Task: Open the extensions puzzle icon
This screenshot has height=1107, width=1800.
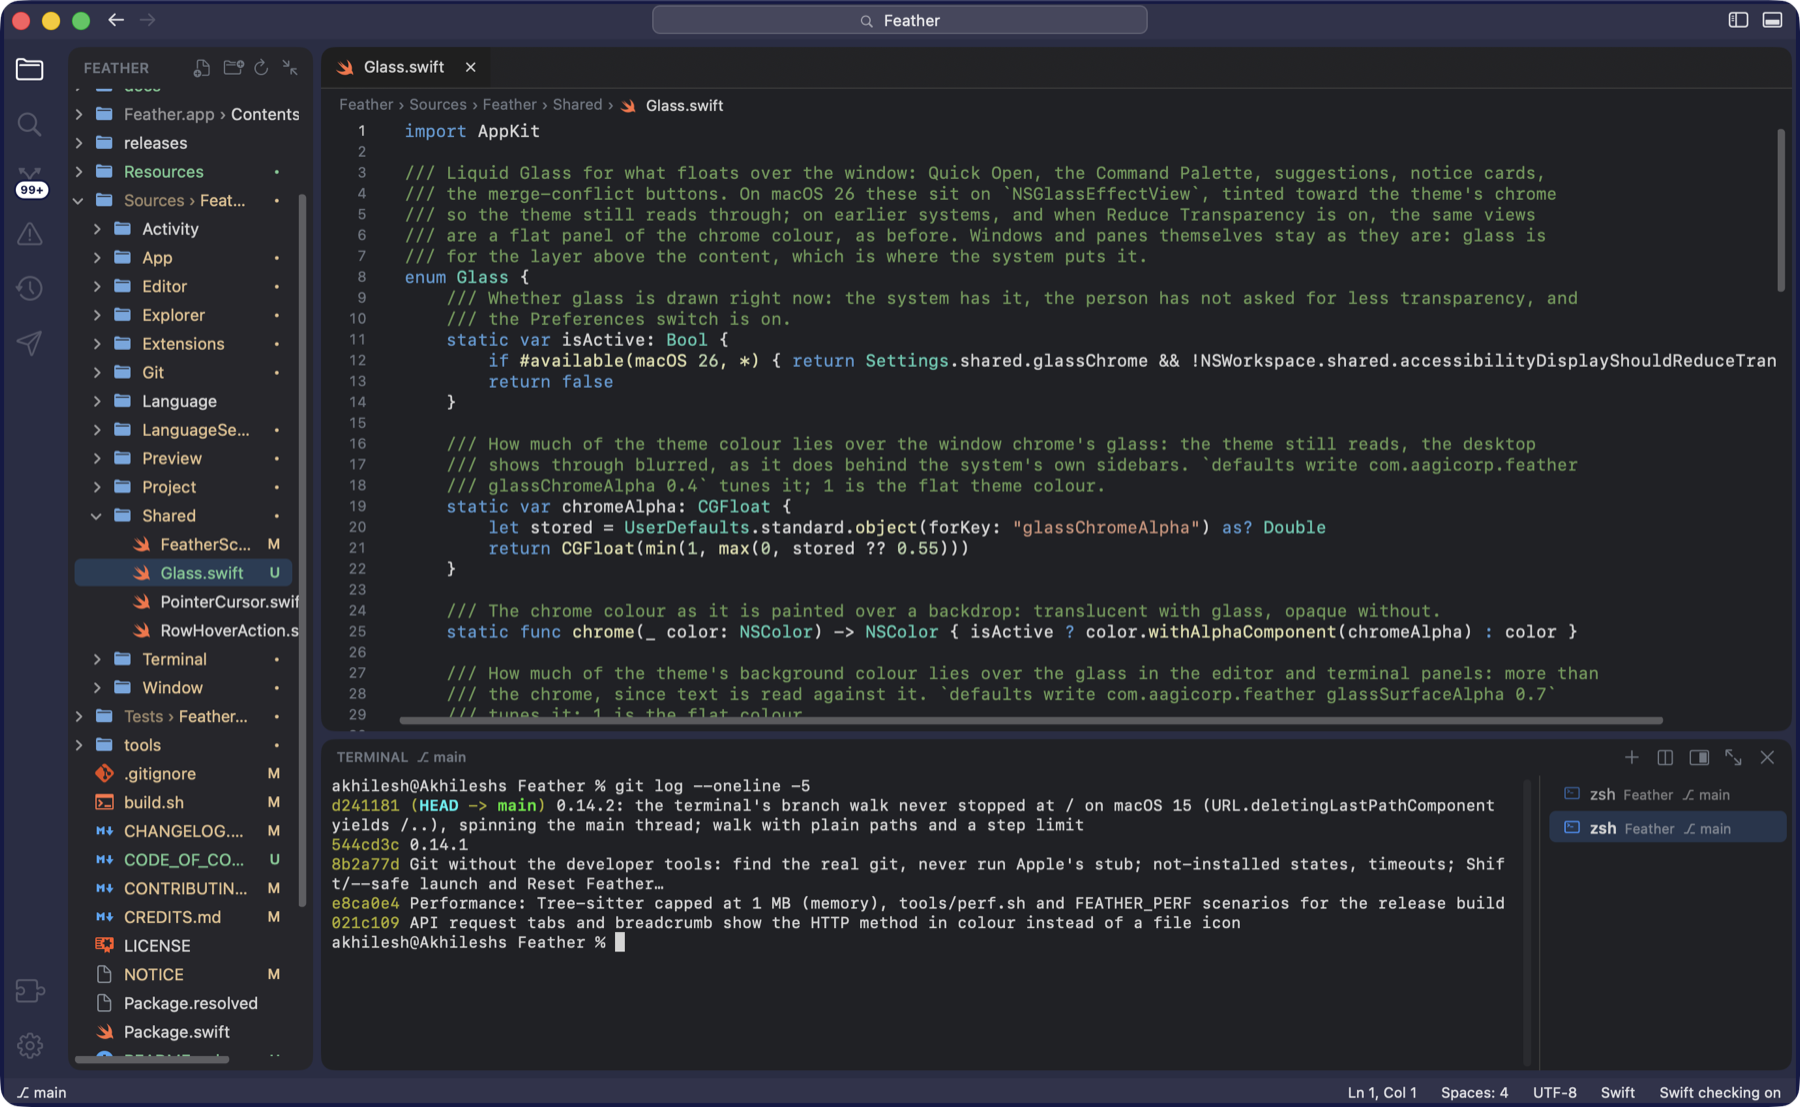Action: click(30, 990)
